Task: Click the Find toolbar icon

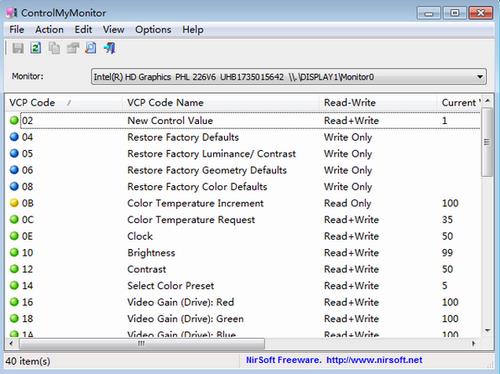Action: pos(91,48)
